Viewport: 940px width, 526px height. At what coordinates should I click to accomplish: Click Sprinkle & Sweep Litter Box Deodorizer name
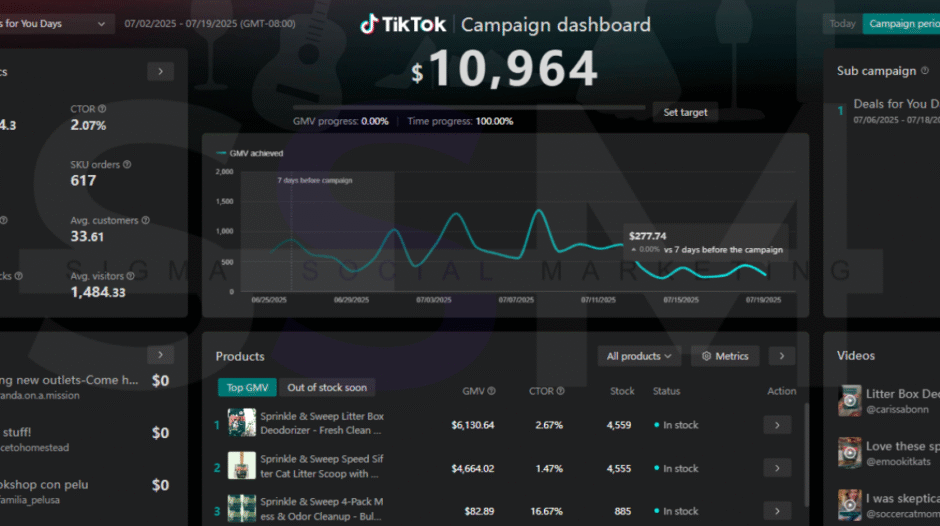tap(322, 423)
